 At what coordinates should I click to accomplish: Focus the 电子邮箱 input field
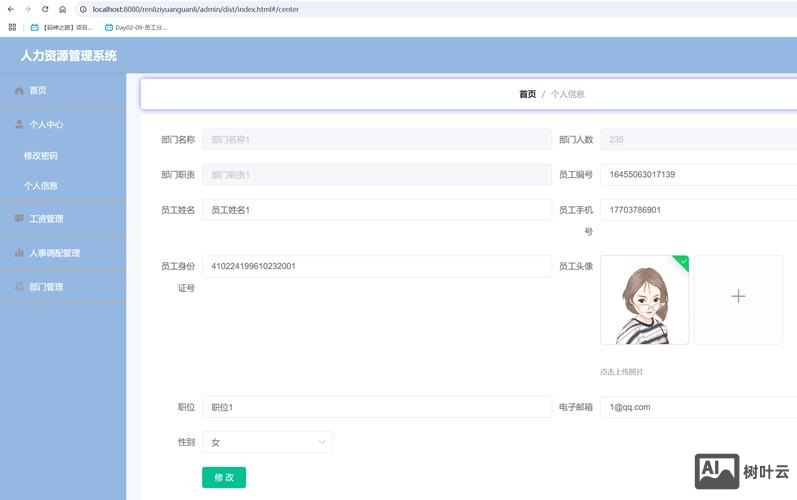pyautogui.click(x=698, y=407)
